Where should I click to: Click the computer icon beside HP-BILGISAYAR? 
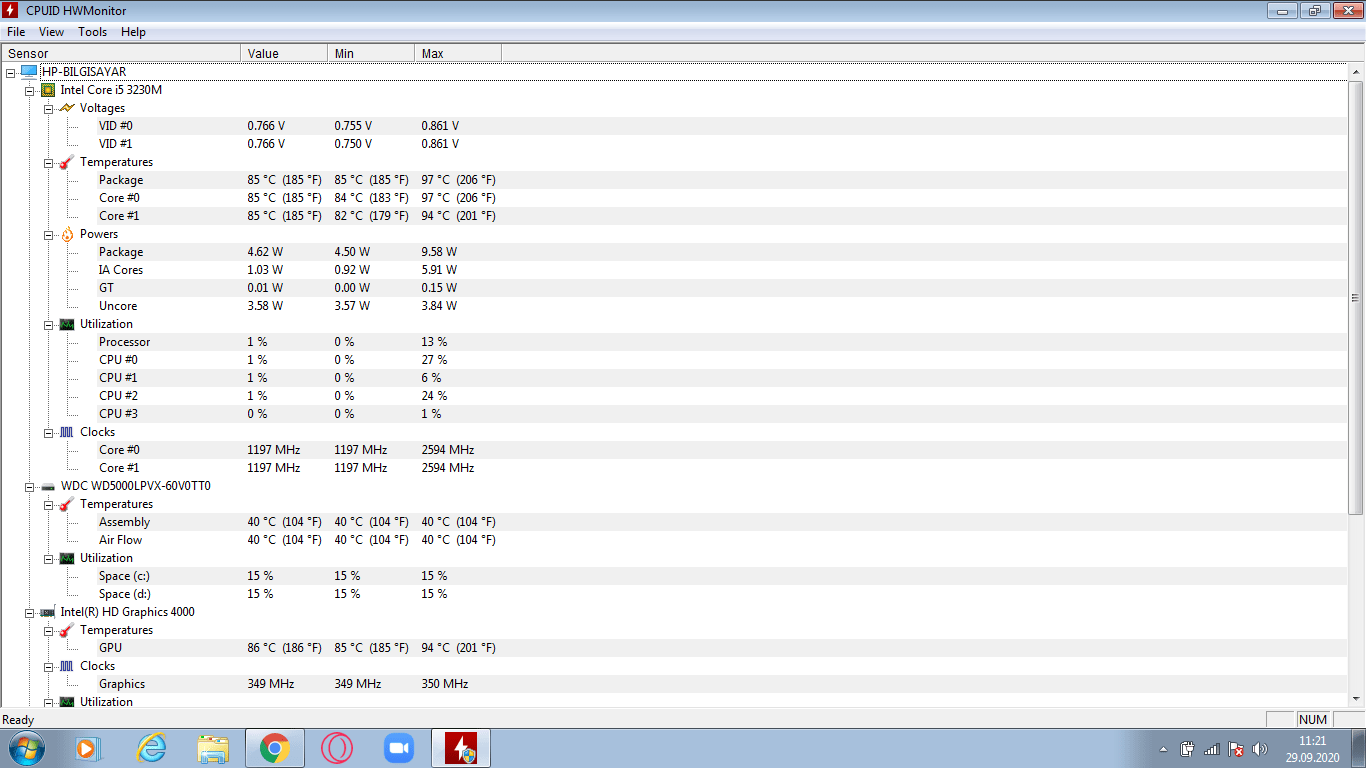pyautogui.click(x=29, y=72)
